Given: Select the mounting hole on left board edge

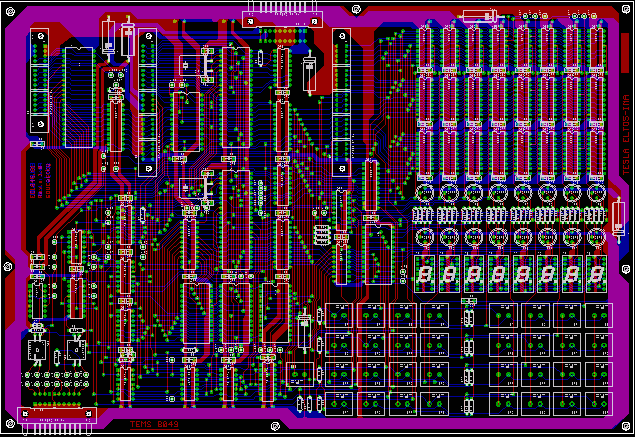Looking at the screenshot, I should click(x=9, y=266).
